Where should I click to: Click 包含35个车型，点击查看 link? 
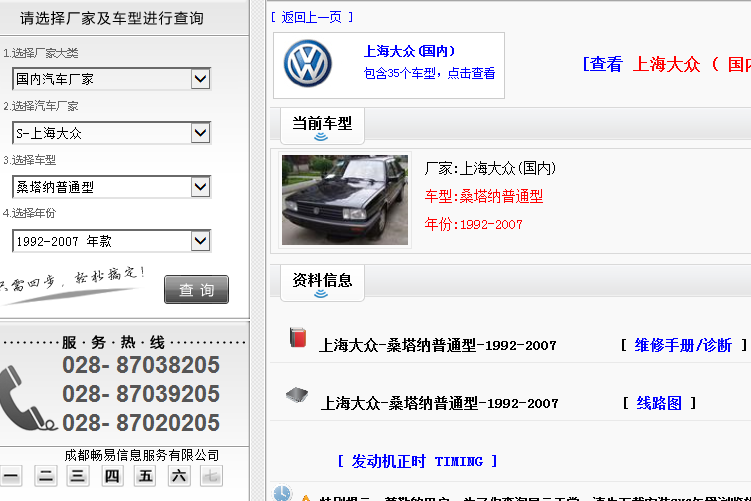pos(429,73)
